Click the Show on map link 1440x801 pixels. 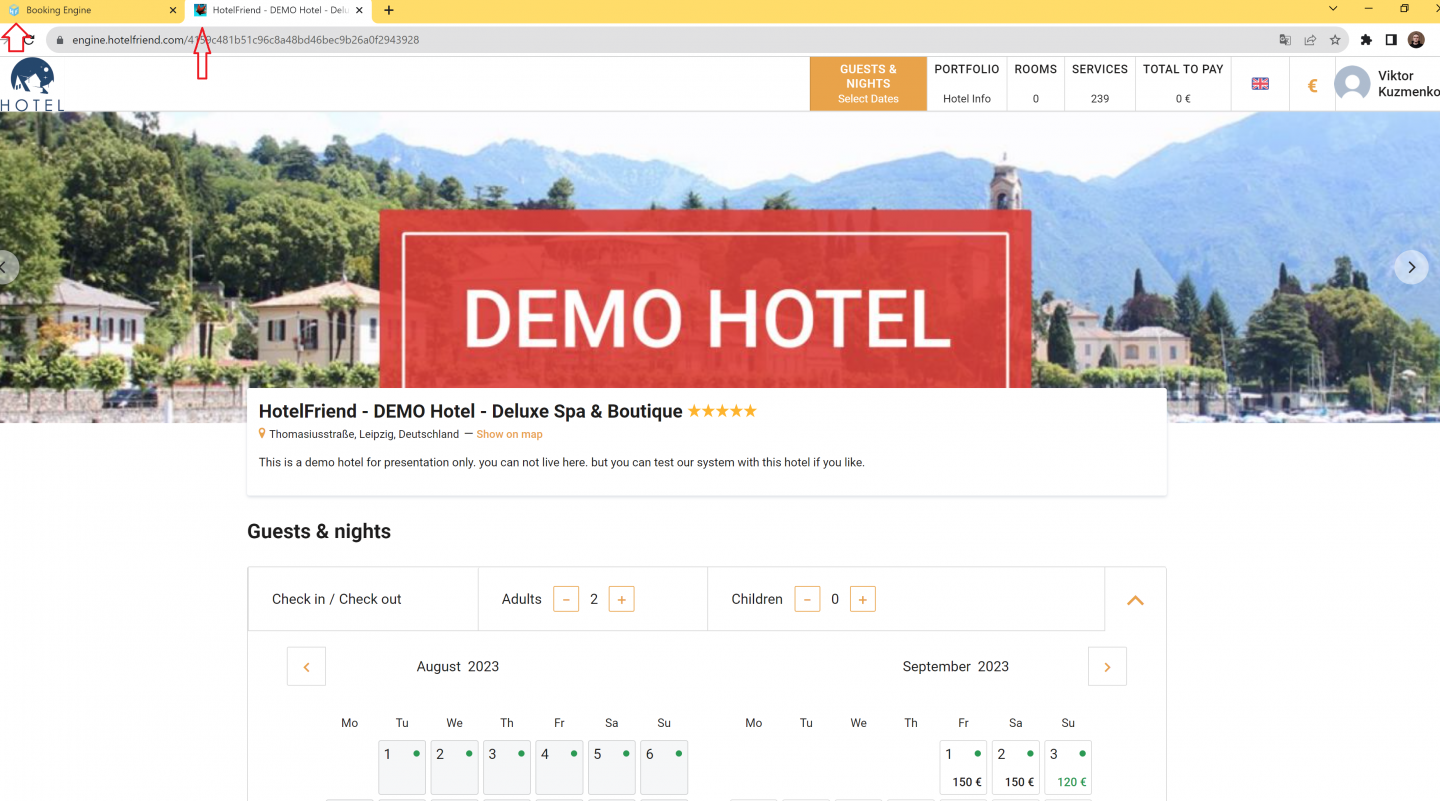tap(509, 434)
